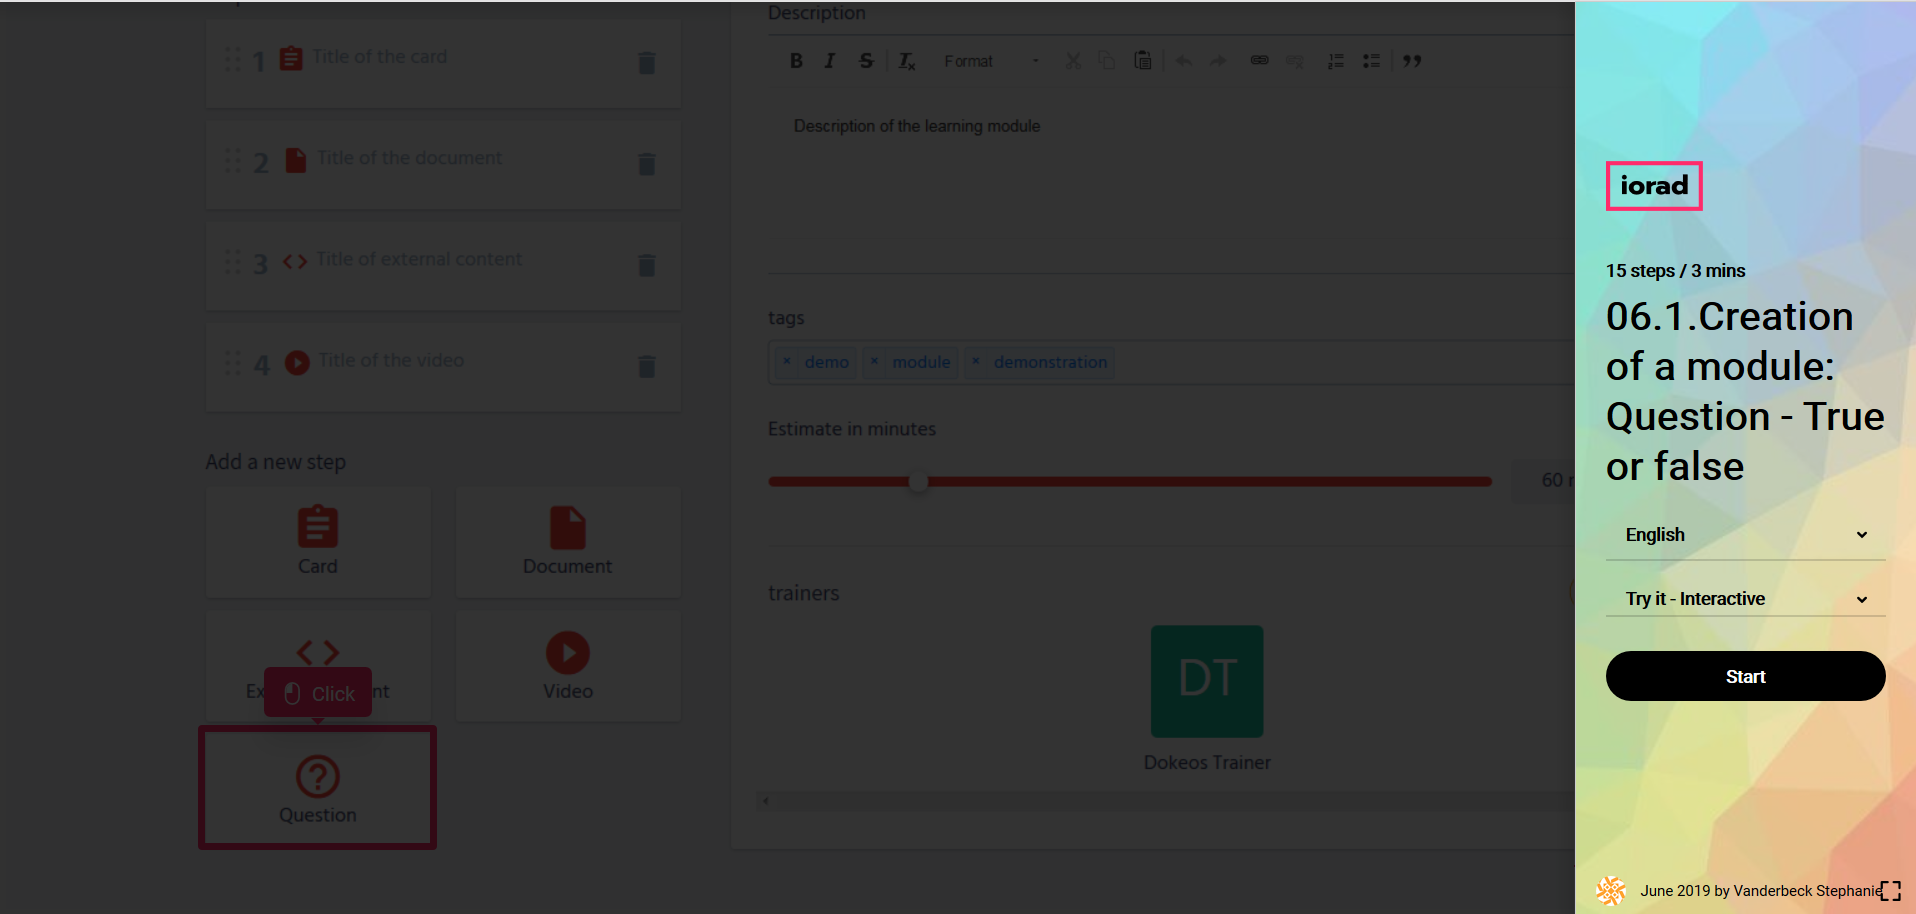Image resolution: width=1916 pixels, height=914 pixels.
Task: Enter fullscreen mode for the tutorial
Action: pyautogui.click(x=1890, y=891)
